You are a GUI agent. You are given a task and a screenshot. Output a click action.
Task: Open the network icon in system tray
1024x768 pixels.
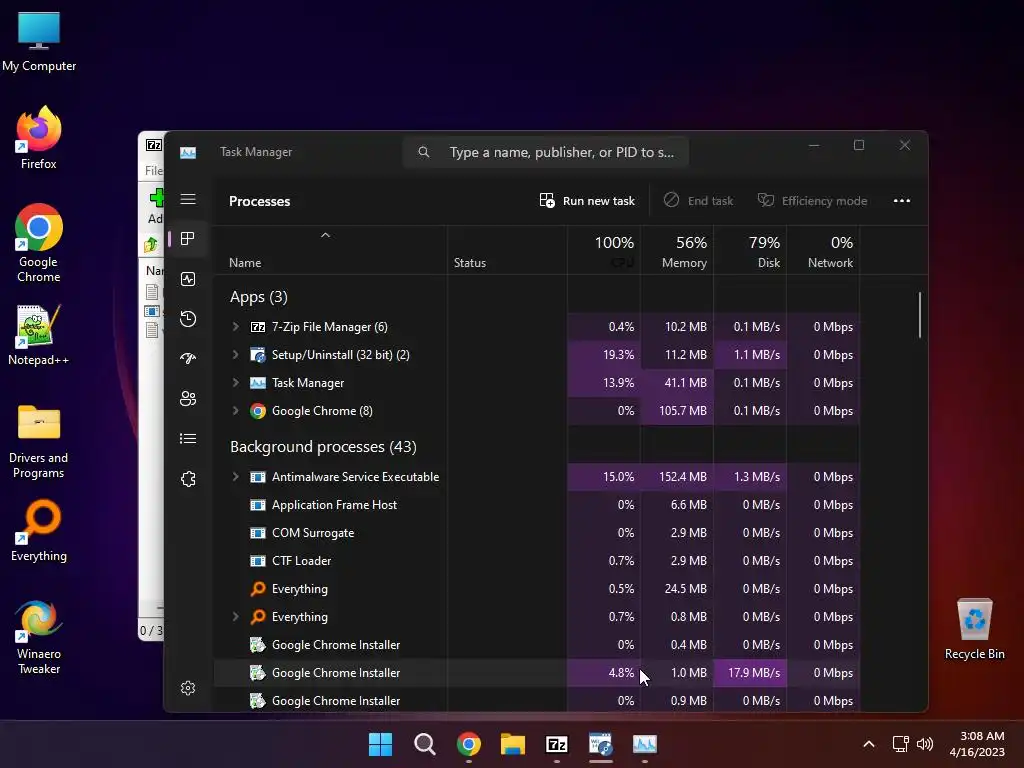[901, 744]
